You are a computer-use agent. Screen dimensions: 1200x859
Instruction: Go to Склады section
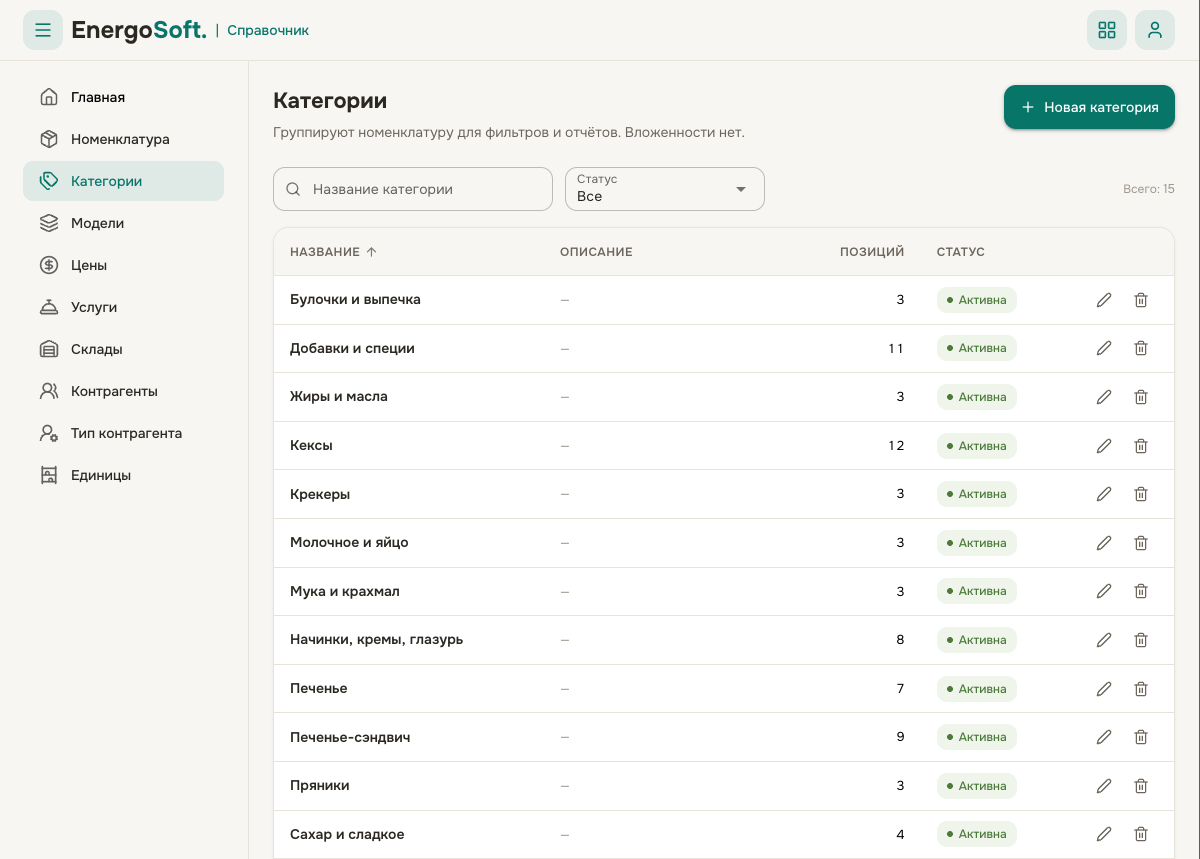click(x=123, y=349)
